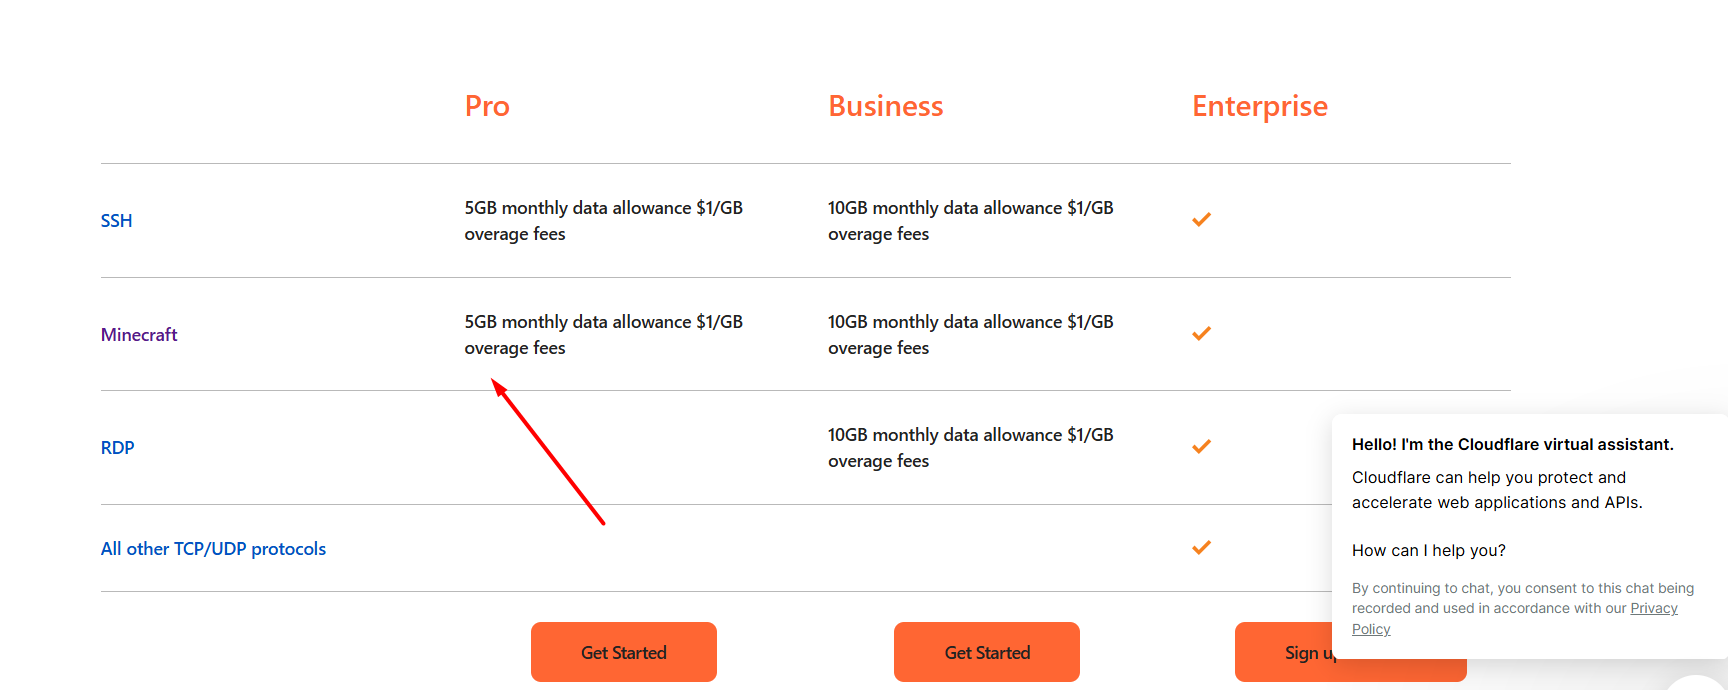This screenshot has height=690, width=1728.
Task: Click Business plan's RDP 10GB allowance text
Action: pyautogui.click(x=971, y=448)
